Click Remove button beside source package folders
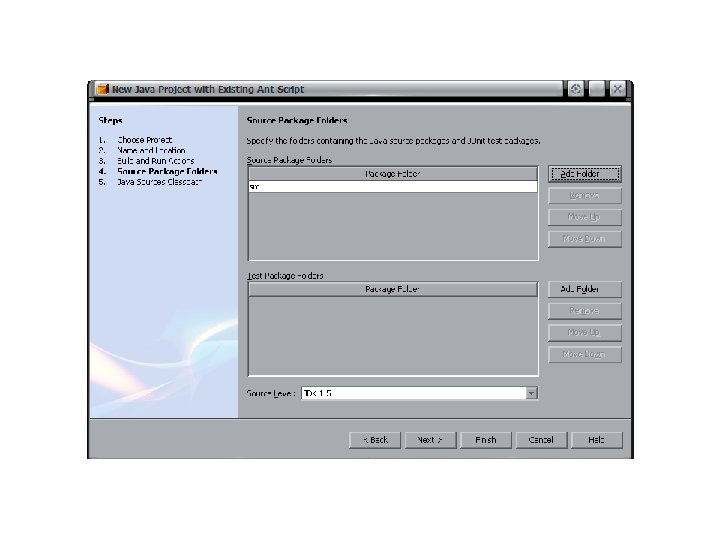Viewport: 720px width, 540px height. click(x=585, y=196)
